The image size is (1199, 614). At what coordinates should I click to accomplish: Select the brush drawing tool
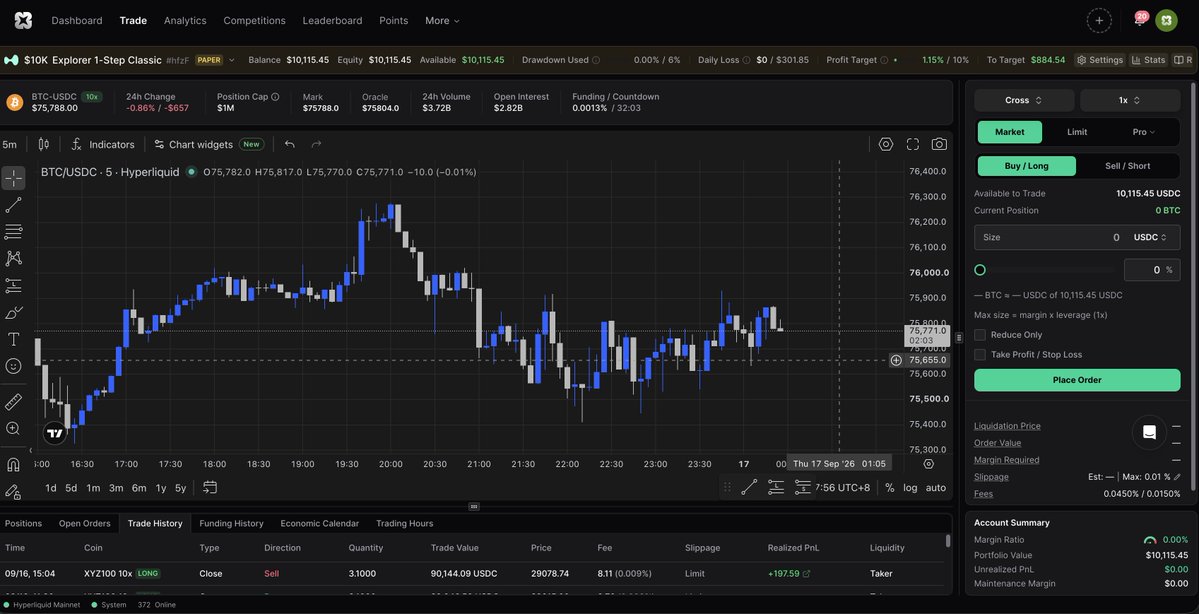coord(13,313)
